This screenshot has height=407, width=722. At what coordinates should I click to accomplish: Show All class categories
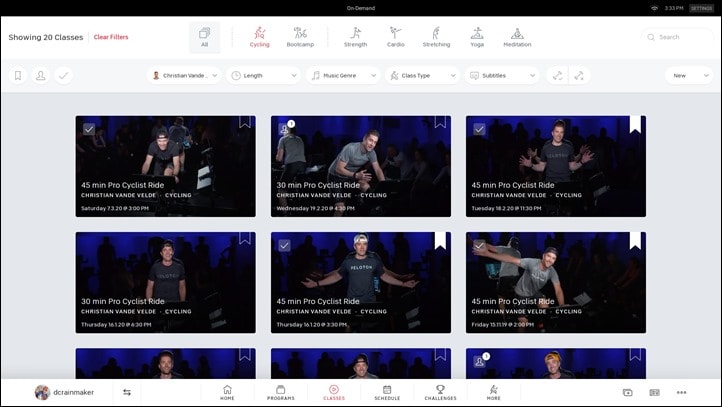point(204,37)
